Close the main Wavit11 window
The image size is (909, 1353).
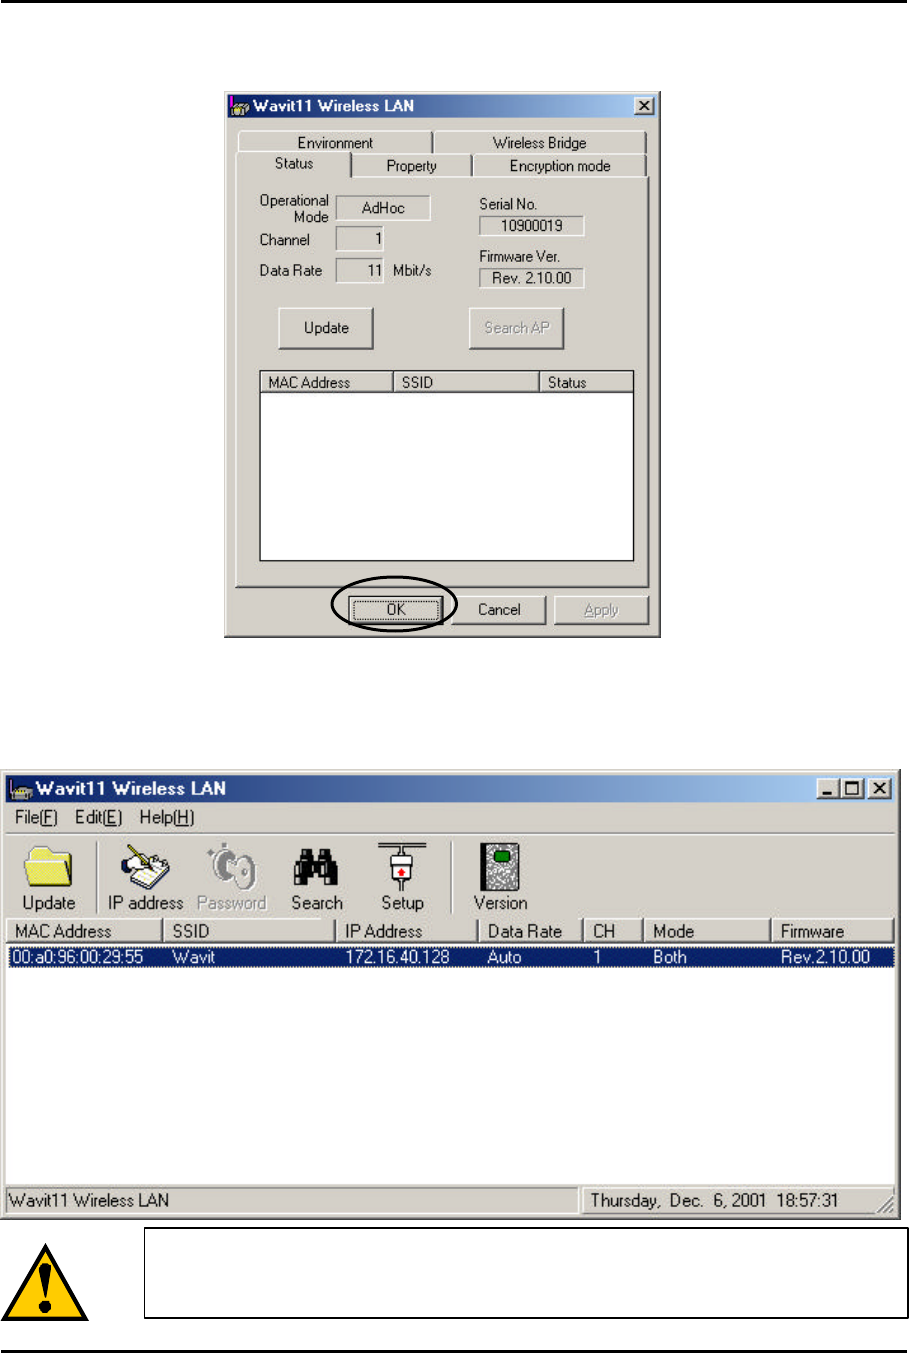(879, 789)
